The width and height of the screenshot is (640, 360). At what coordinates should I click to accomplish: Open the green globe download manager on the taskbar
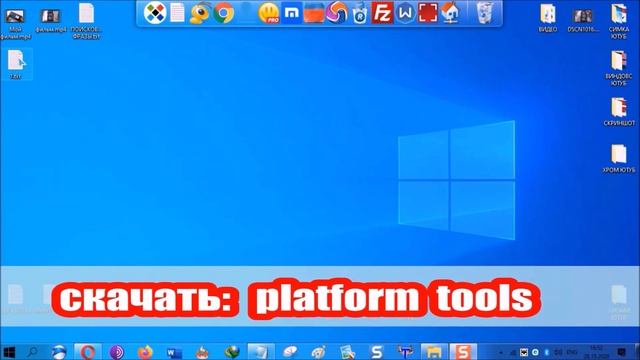[232, 352]
